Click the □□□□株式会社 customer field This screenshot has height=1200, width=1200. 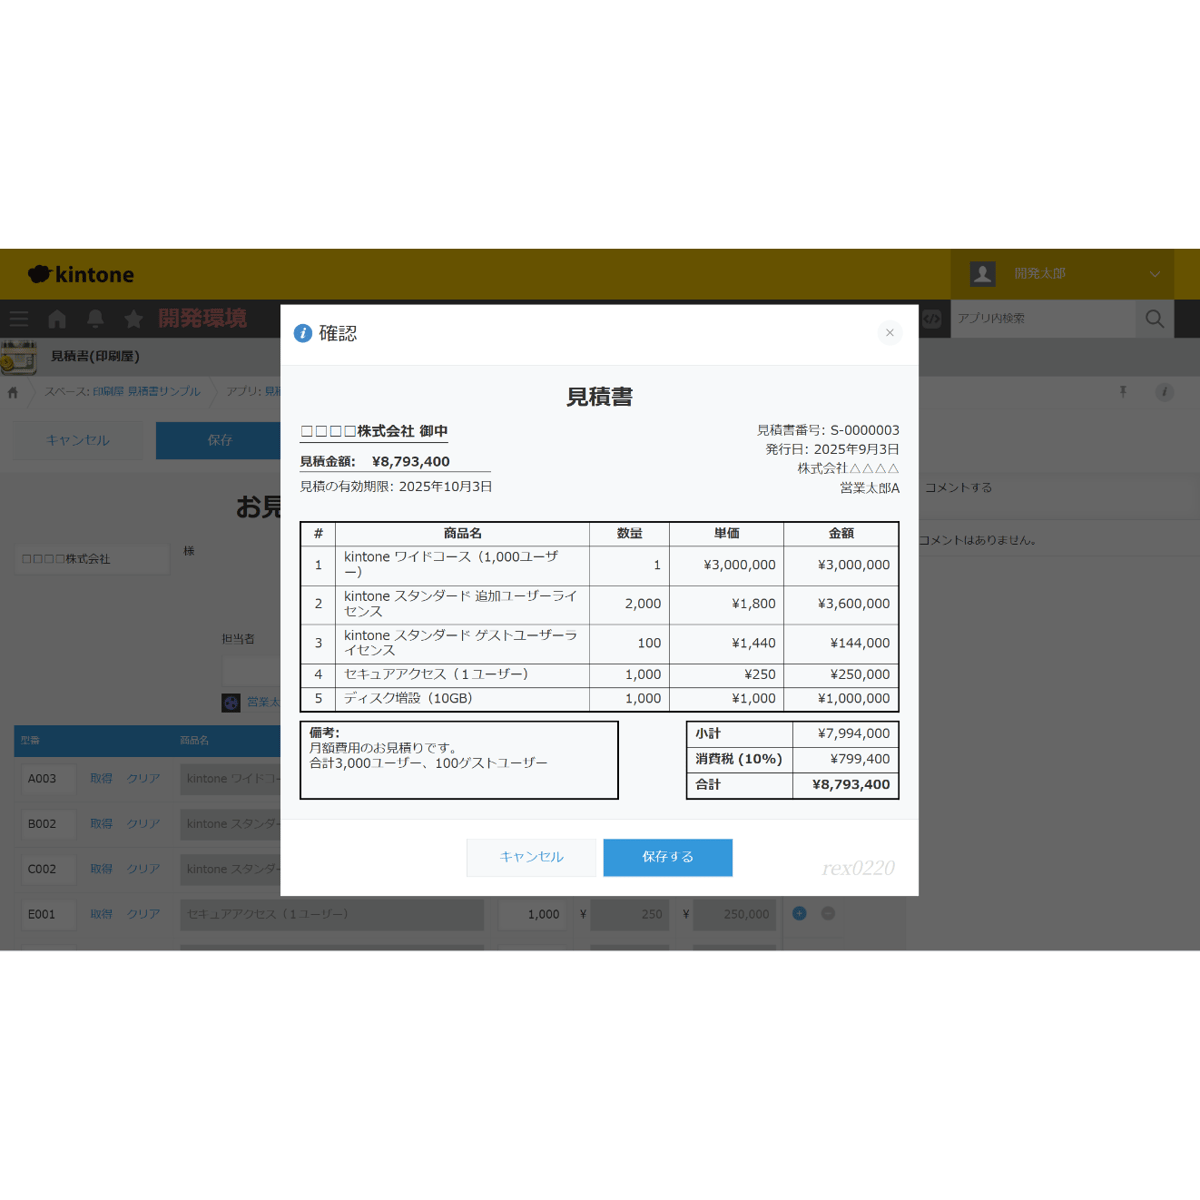[92, 559]
